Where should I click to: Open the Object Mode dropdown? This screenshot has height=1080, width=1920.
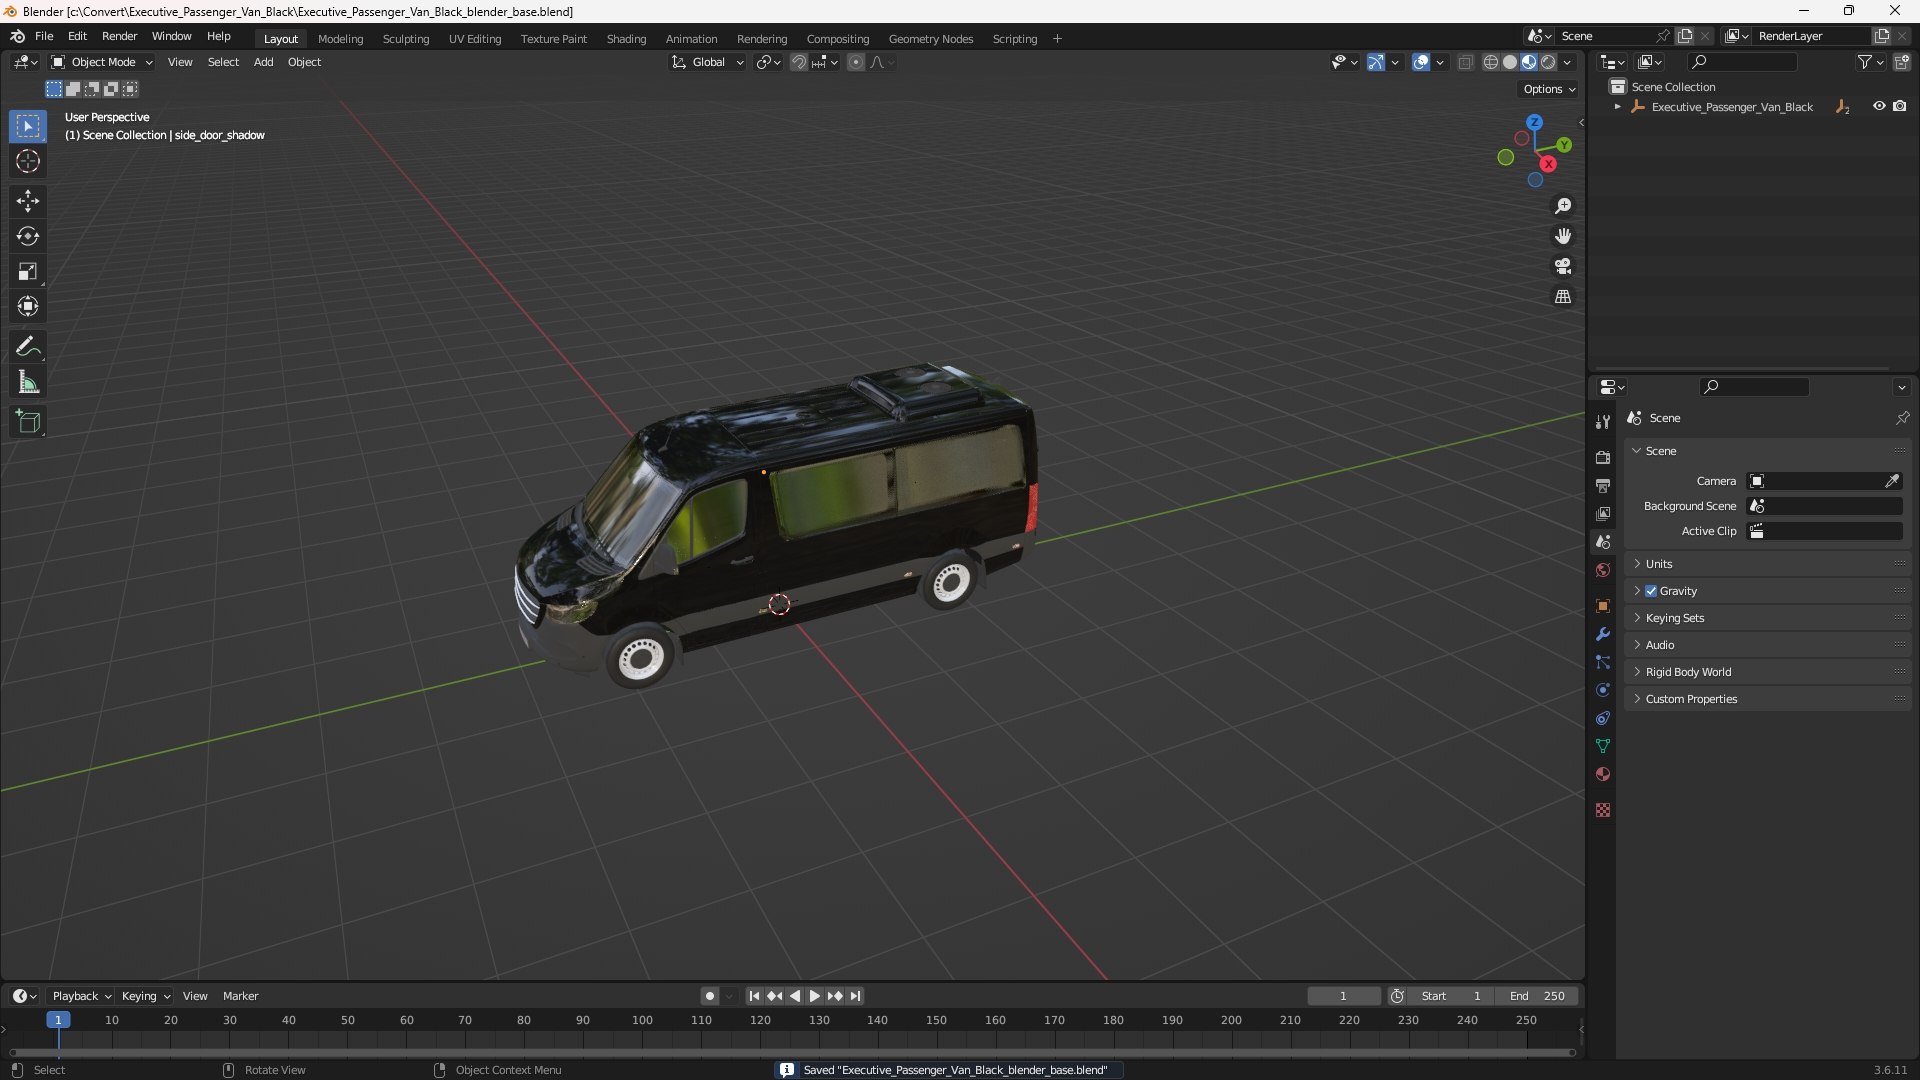102,62
